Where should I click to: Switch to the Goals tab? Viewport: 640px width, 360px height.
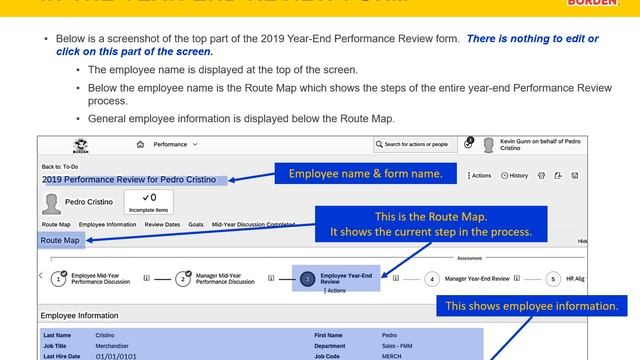[196, 224]
